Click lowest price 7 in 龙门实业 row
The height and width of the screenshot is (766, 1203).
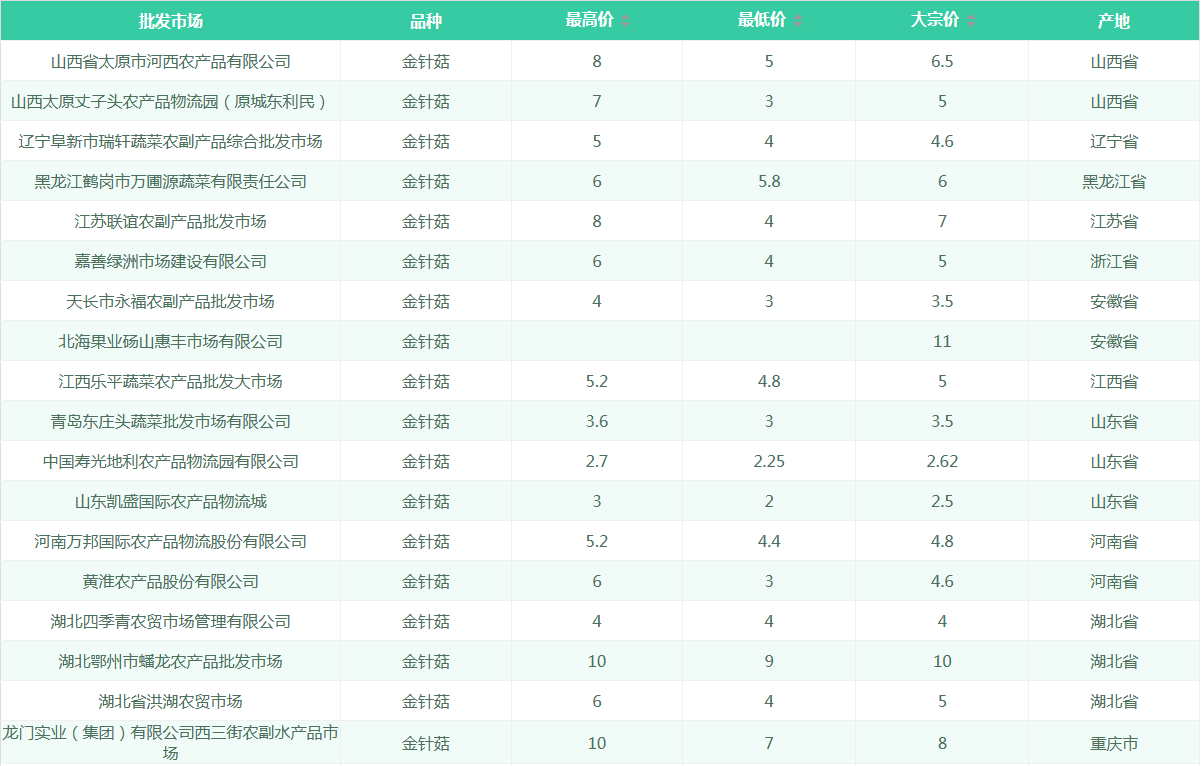769,743
